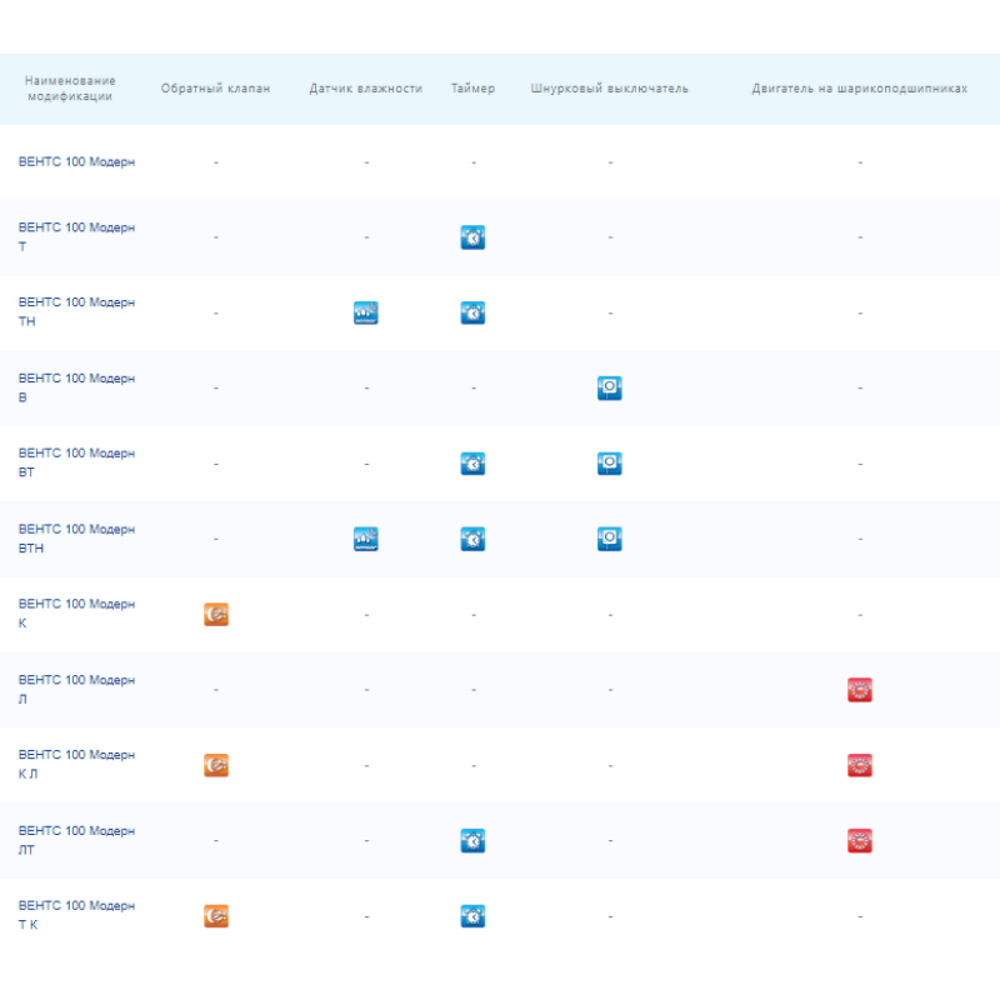Open ВЕНТС 100 Модерн ВТ link
1000x1000 pixels.
[77, 462]
